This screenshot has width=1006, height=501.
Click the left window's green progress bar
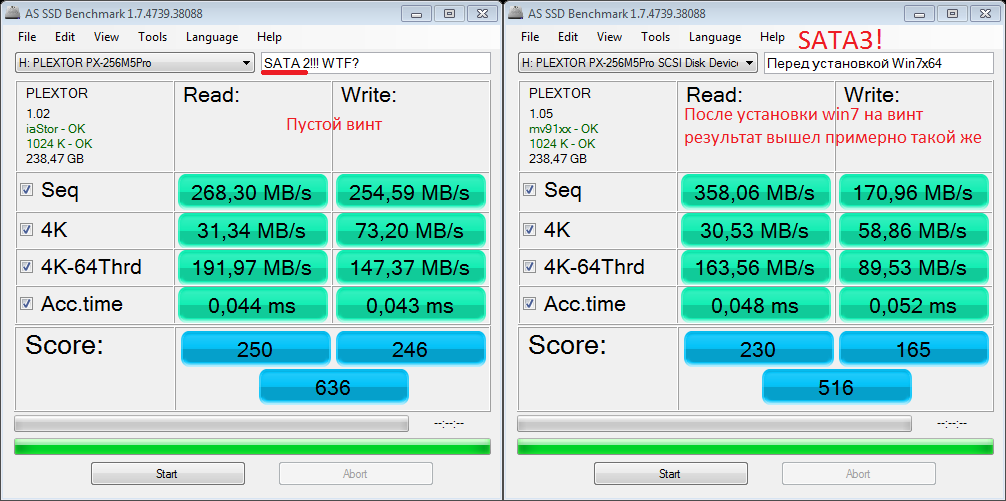(252, 447)
